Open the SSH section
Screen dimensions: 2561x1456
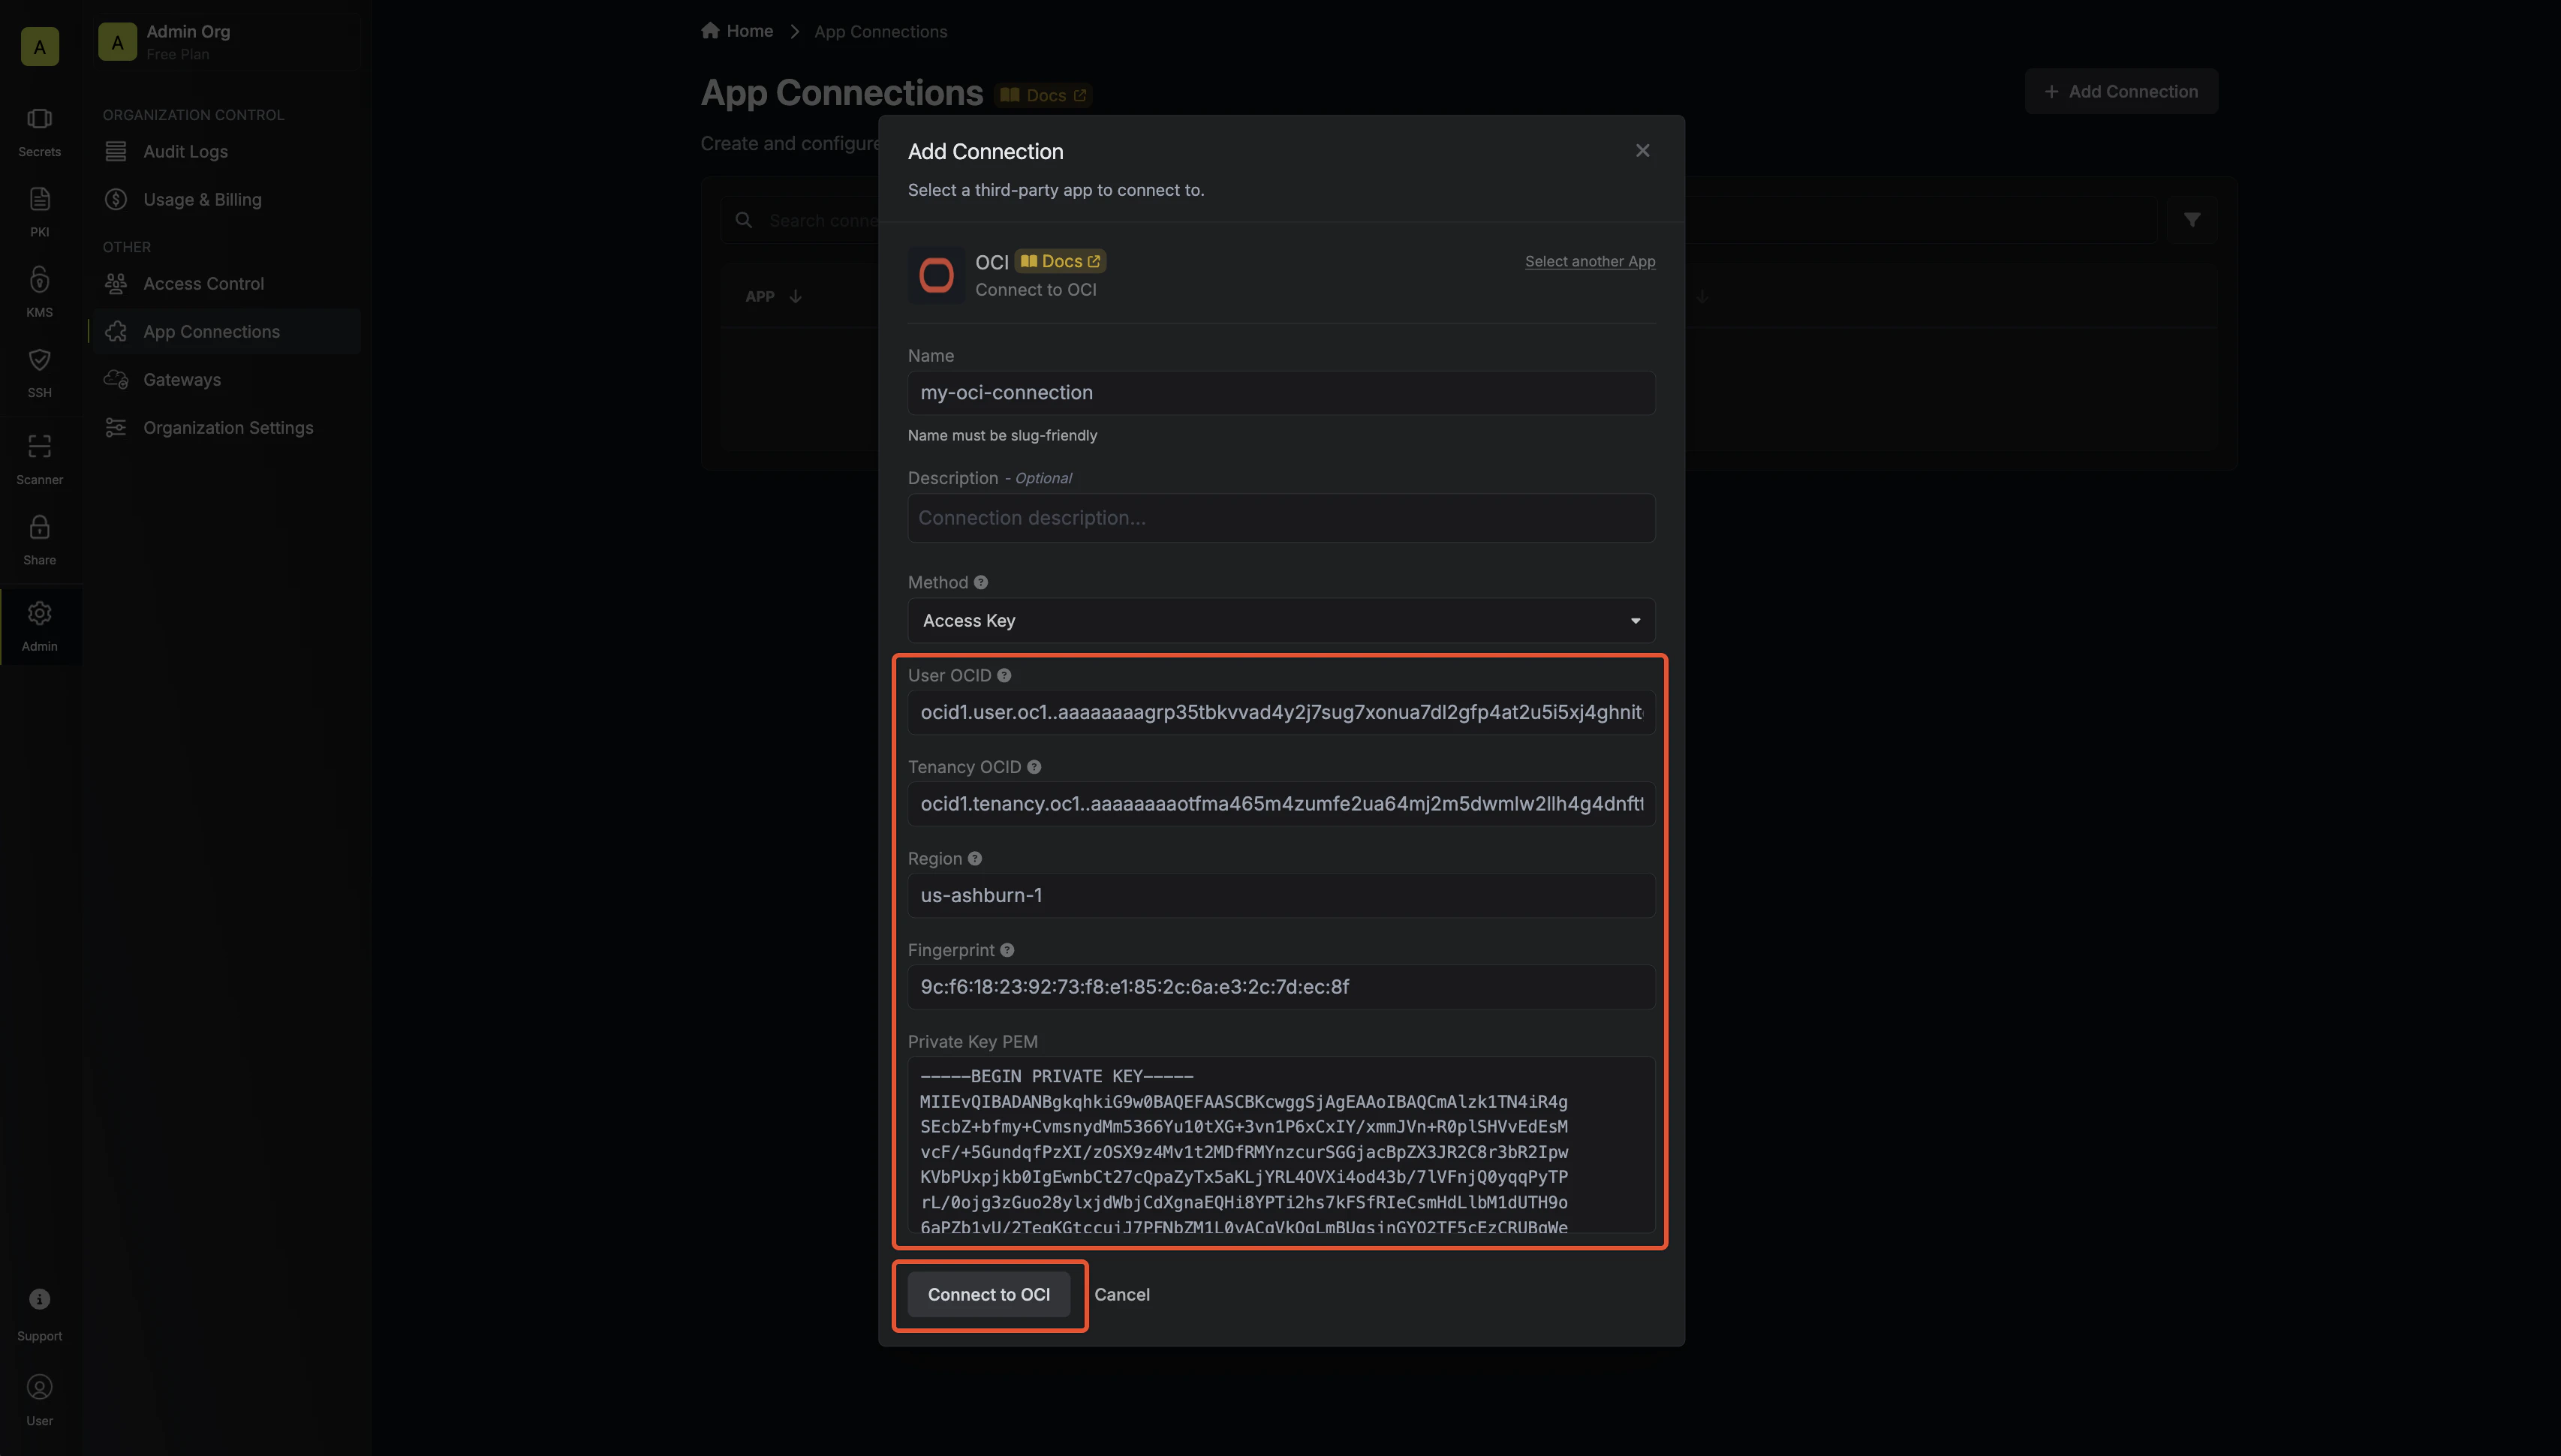tap(39, 372)
